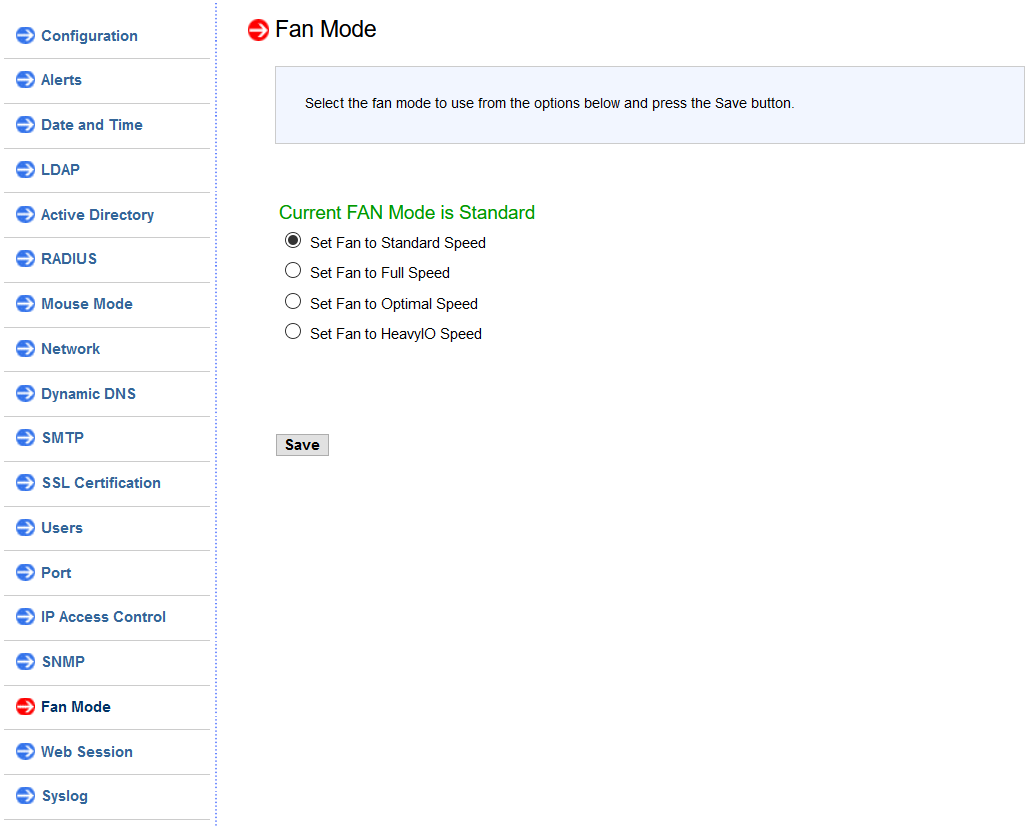Open IP Access Control page

pyautogui.click(x=103, y=617)
